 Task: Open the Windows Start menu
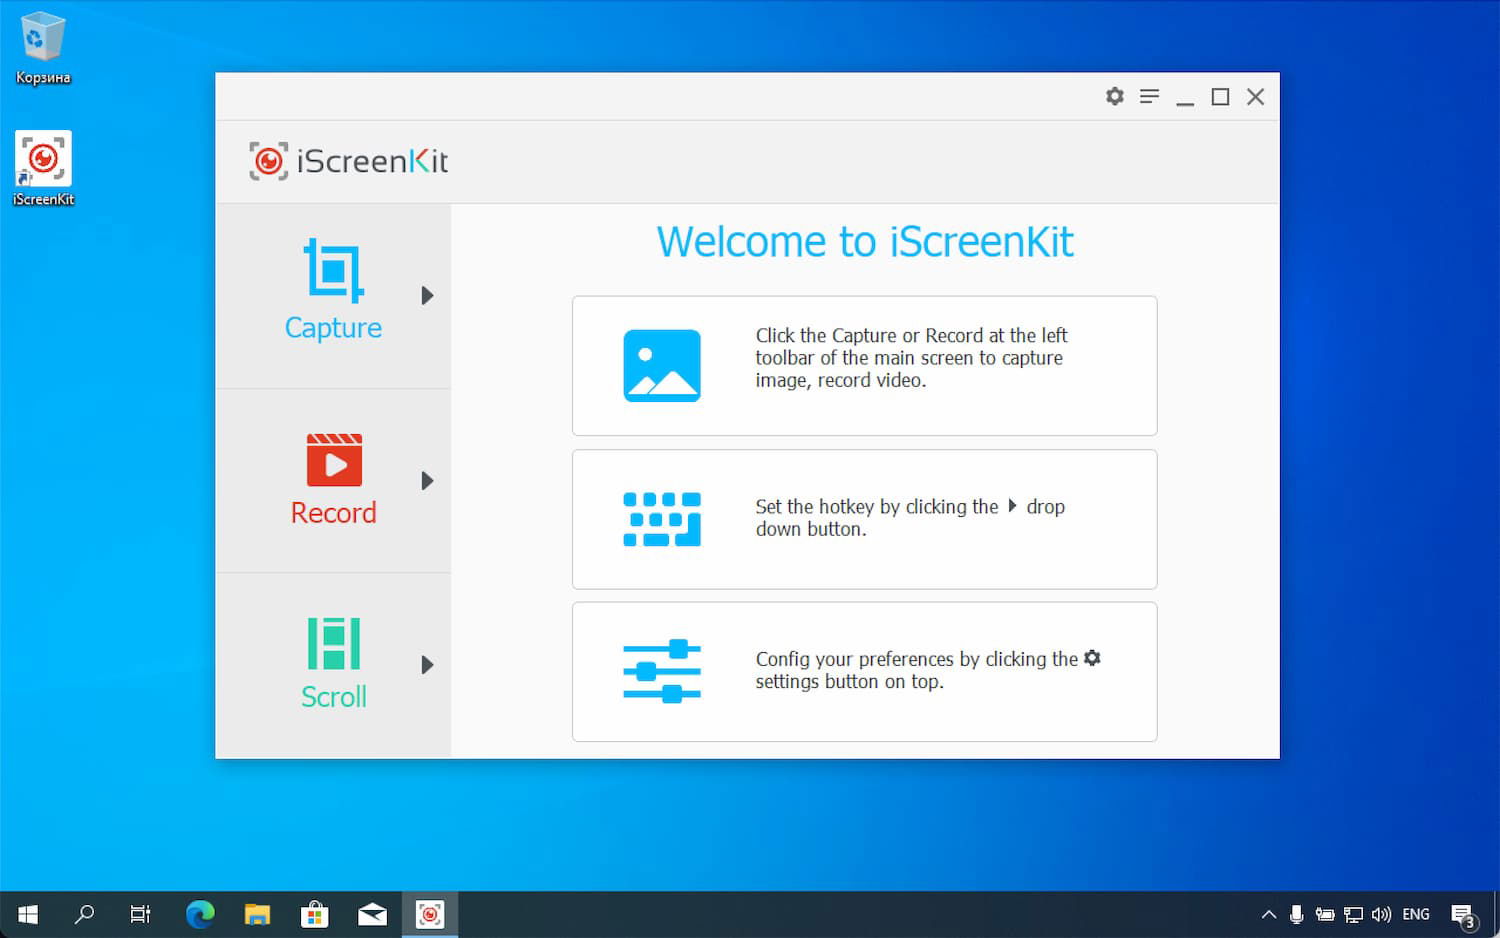pos(28,914)
